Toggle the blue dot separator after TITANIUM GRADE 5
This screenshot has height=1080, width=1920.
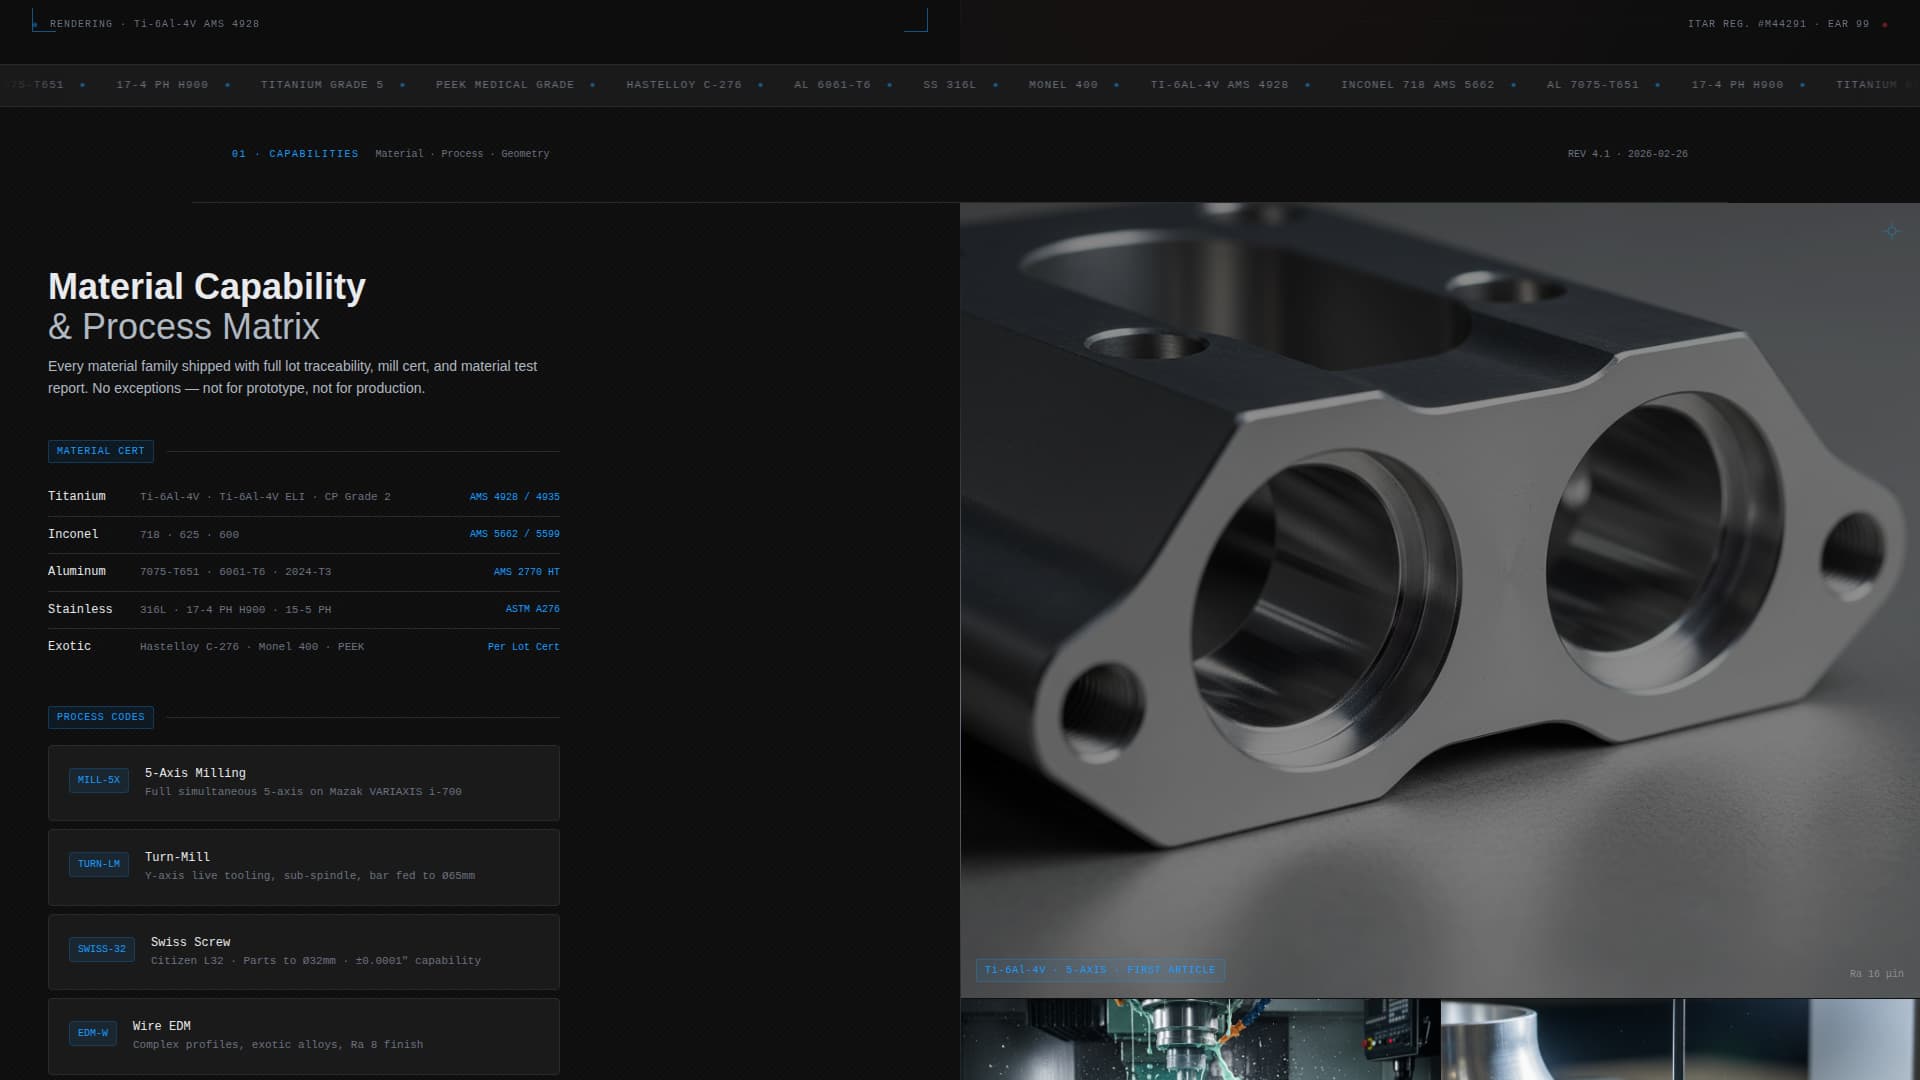[404, 85]
